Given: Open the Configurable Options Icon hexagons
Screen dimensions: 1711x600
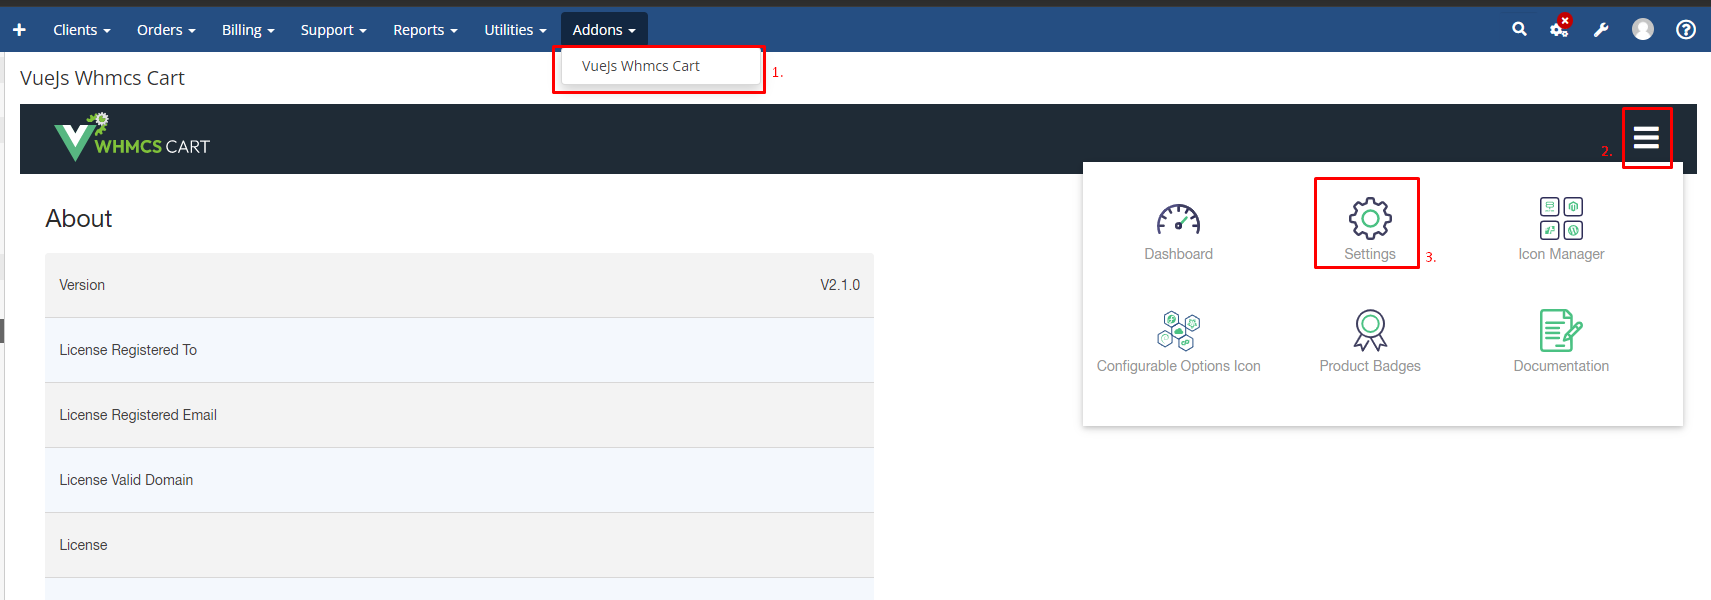Looking at the screenshot, I should point(1179,331).
